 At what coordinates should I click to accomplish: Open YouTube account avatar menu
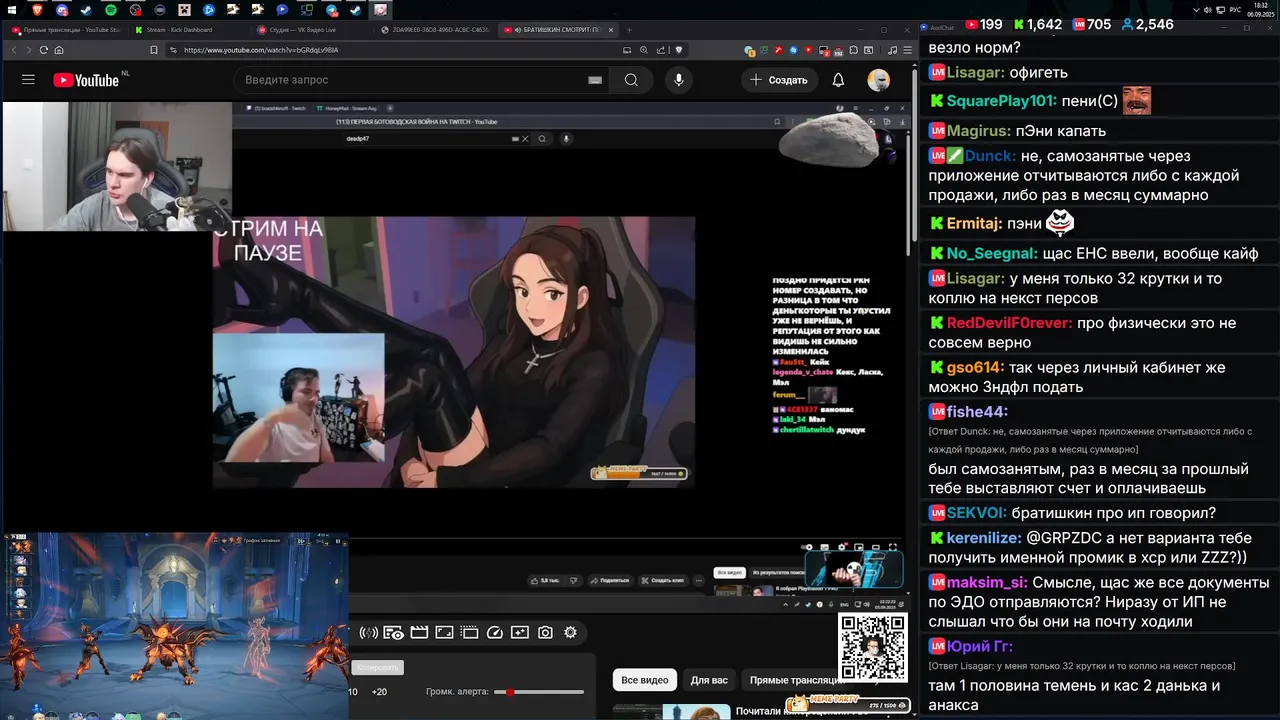878,80
